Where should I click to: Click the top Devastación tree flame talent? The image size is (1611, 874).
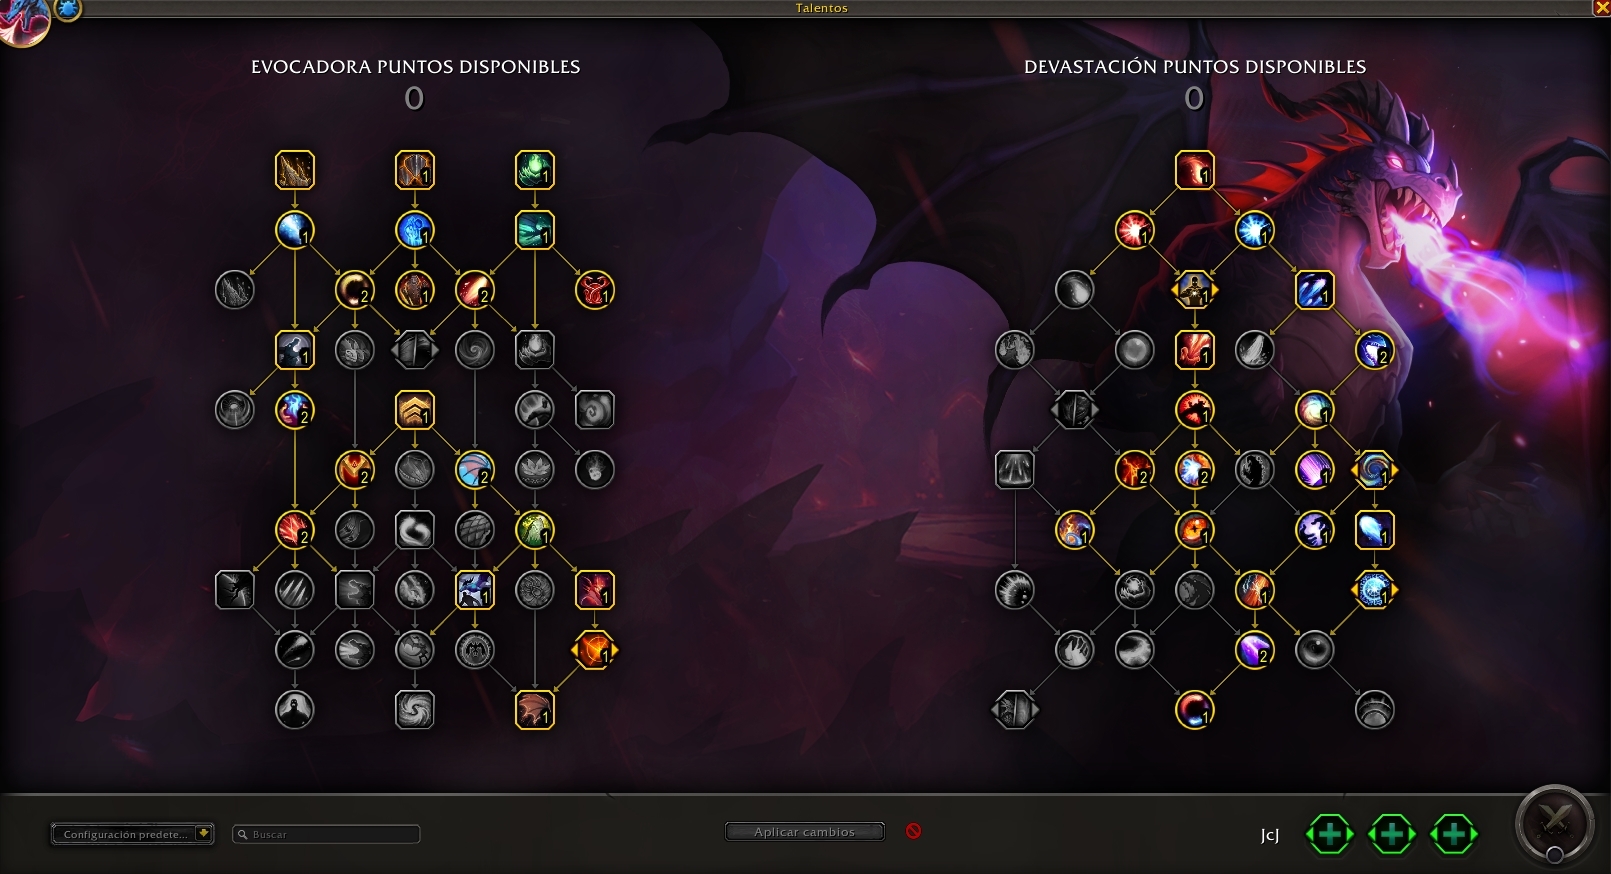pyautogui.click(x=1194, y=170)
